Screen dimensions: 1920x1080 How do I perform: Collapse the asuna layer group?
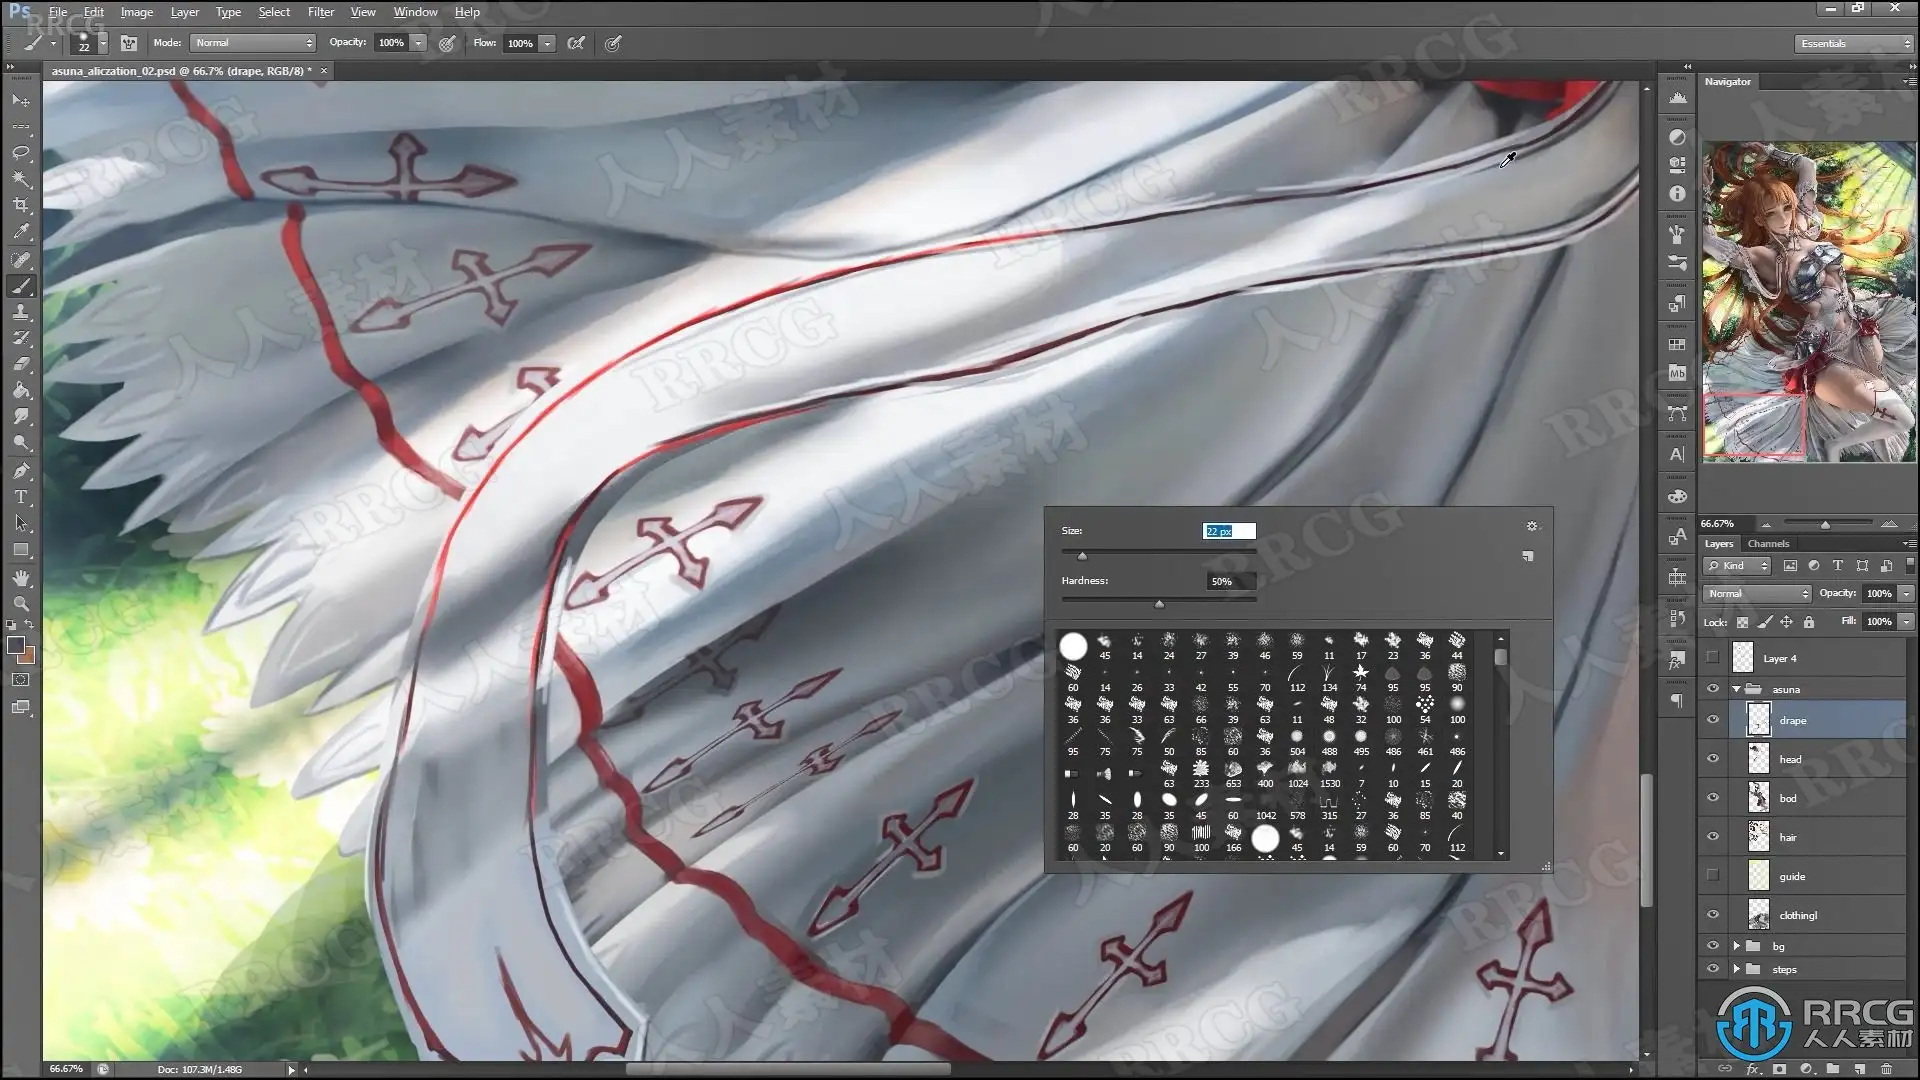coord(1736,689)
